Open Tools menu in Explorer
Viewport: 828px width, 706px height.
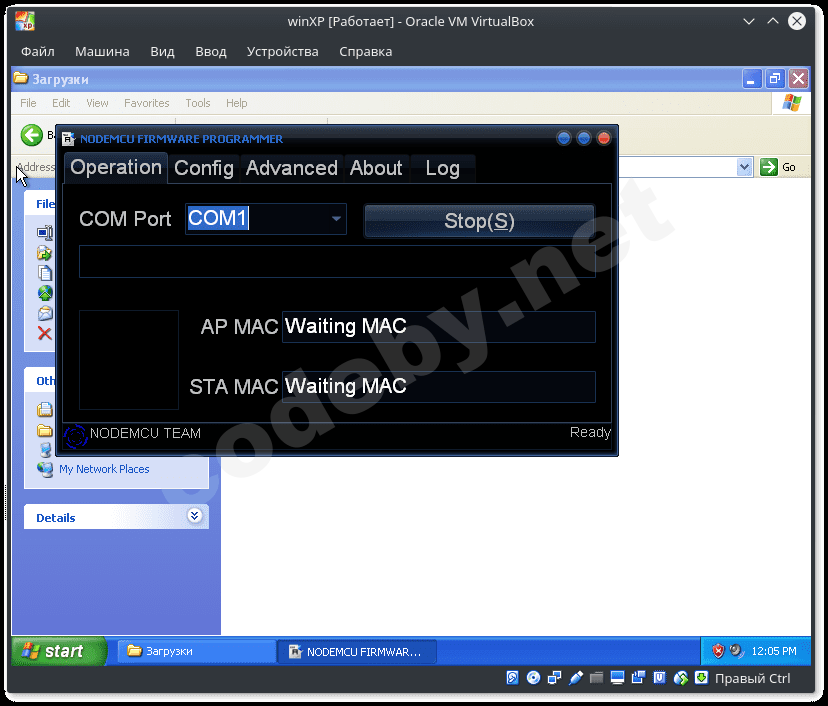(197, 103)
